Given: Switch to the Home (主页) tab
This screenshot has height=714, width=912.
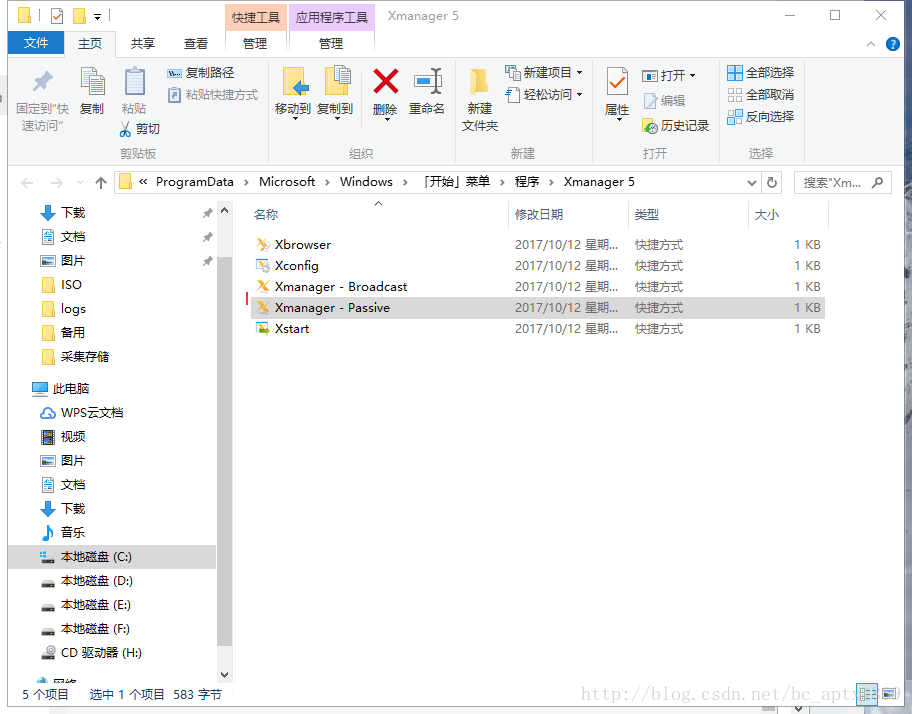Looking at the screenshot, I should point(90,44).
